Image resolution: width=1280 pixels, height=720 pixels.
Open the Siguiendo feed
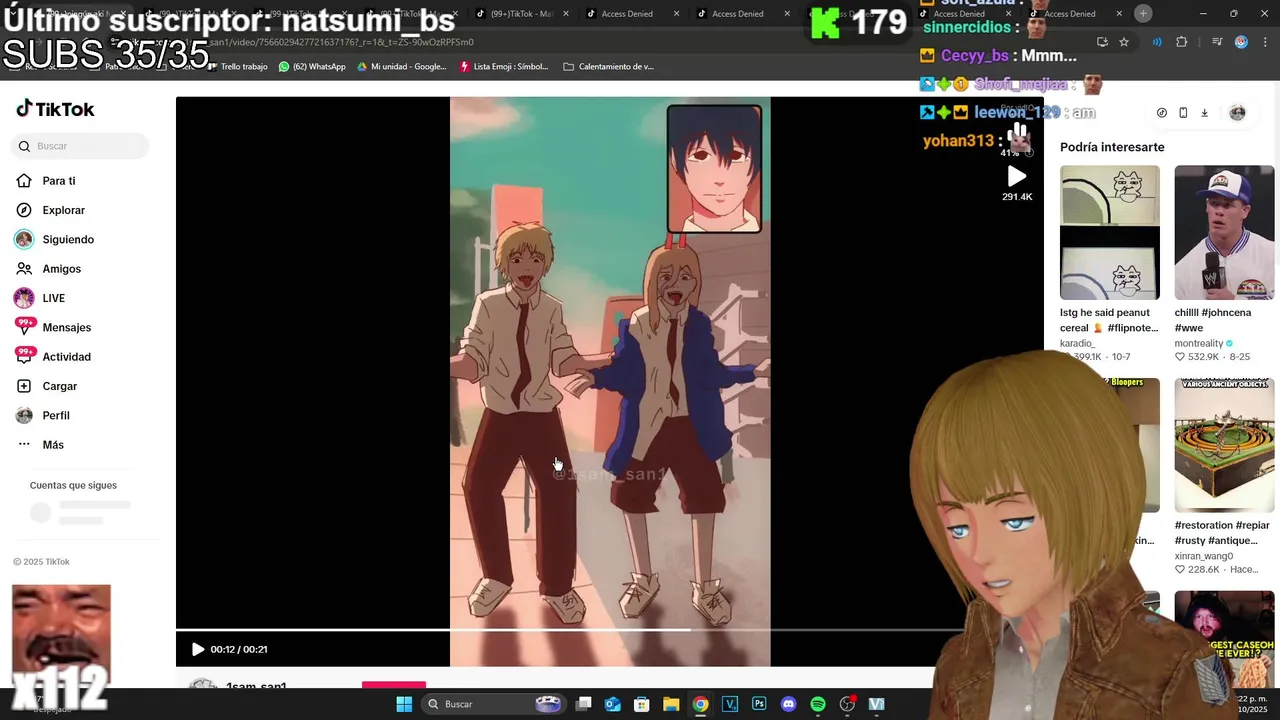(68, 239)
